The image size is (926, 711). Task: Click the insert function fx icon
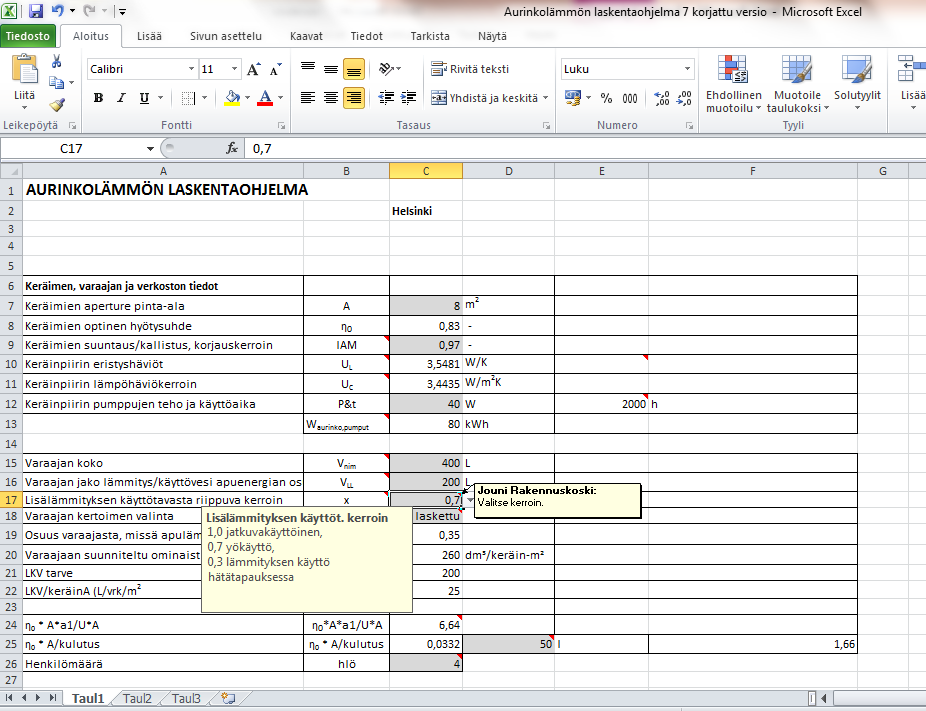tap(232, 148)
